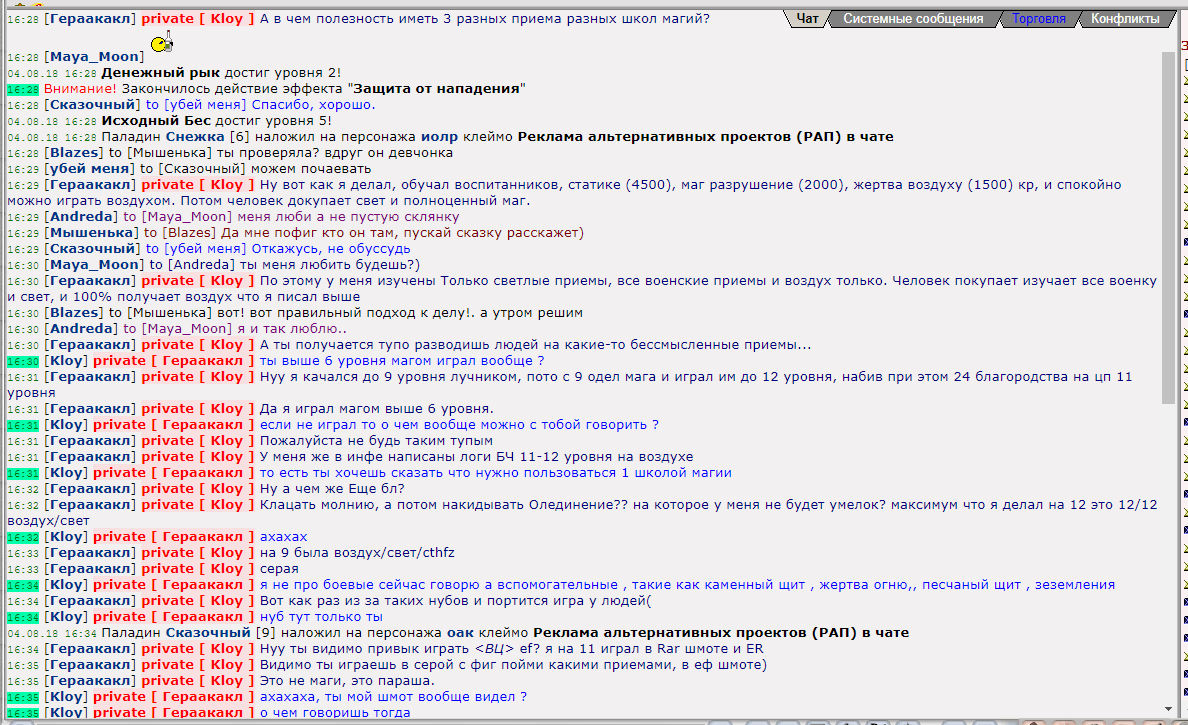Click sender Kloy in the short "ахахах" message
Viewport: 1188px width, 725px height.
point(67,536)
